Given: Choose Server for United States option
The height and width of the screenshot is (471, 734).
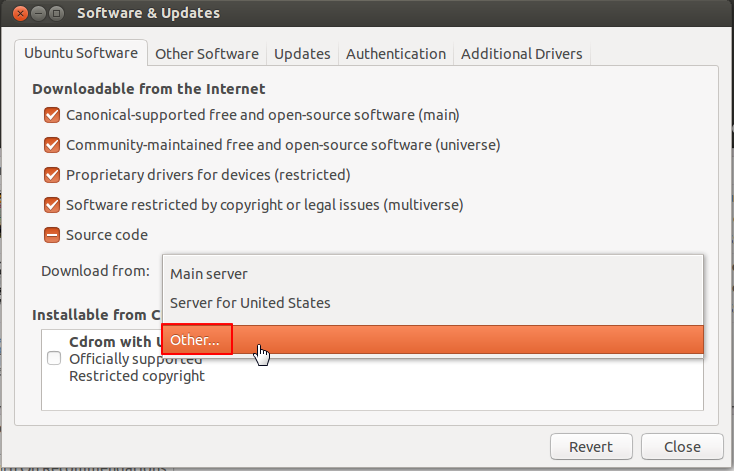Looking at the screenshot, I should coord(250,303).
